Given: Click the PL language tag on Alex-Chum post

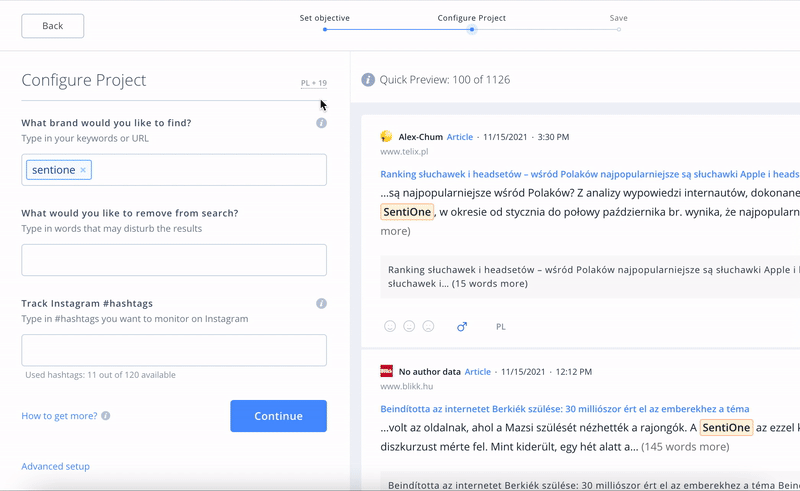Looking at the screenshot, I should coord(501,327).
